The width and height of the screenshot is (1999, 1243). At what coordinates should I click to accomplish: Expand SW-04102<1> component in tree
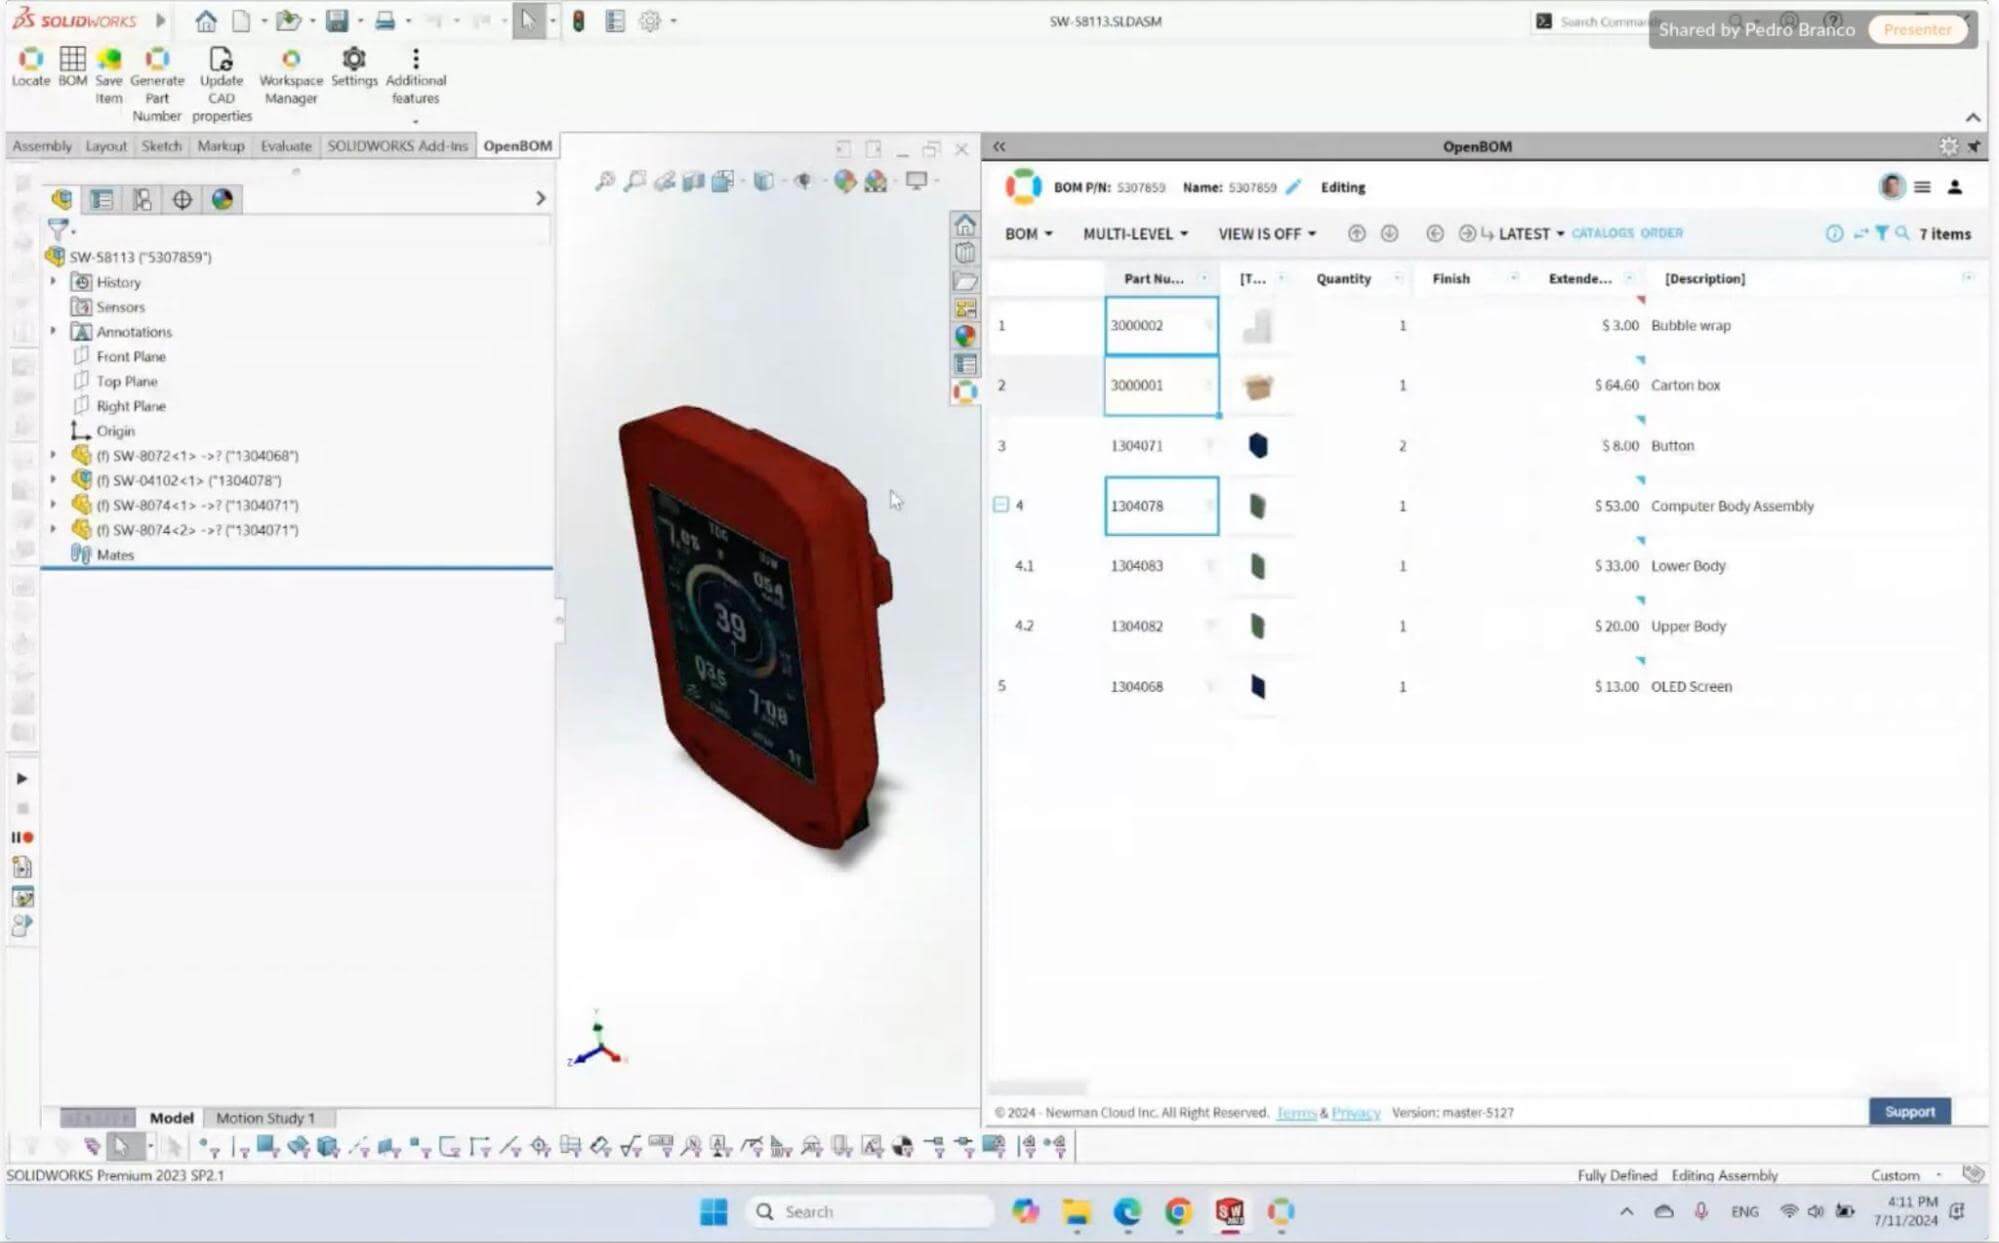tap(53, 480)
